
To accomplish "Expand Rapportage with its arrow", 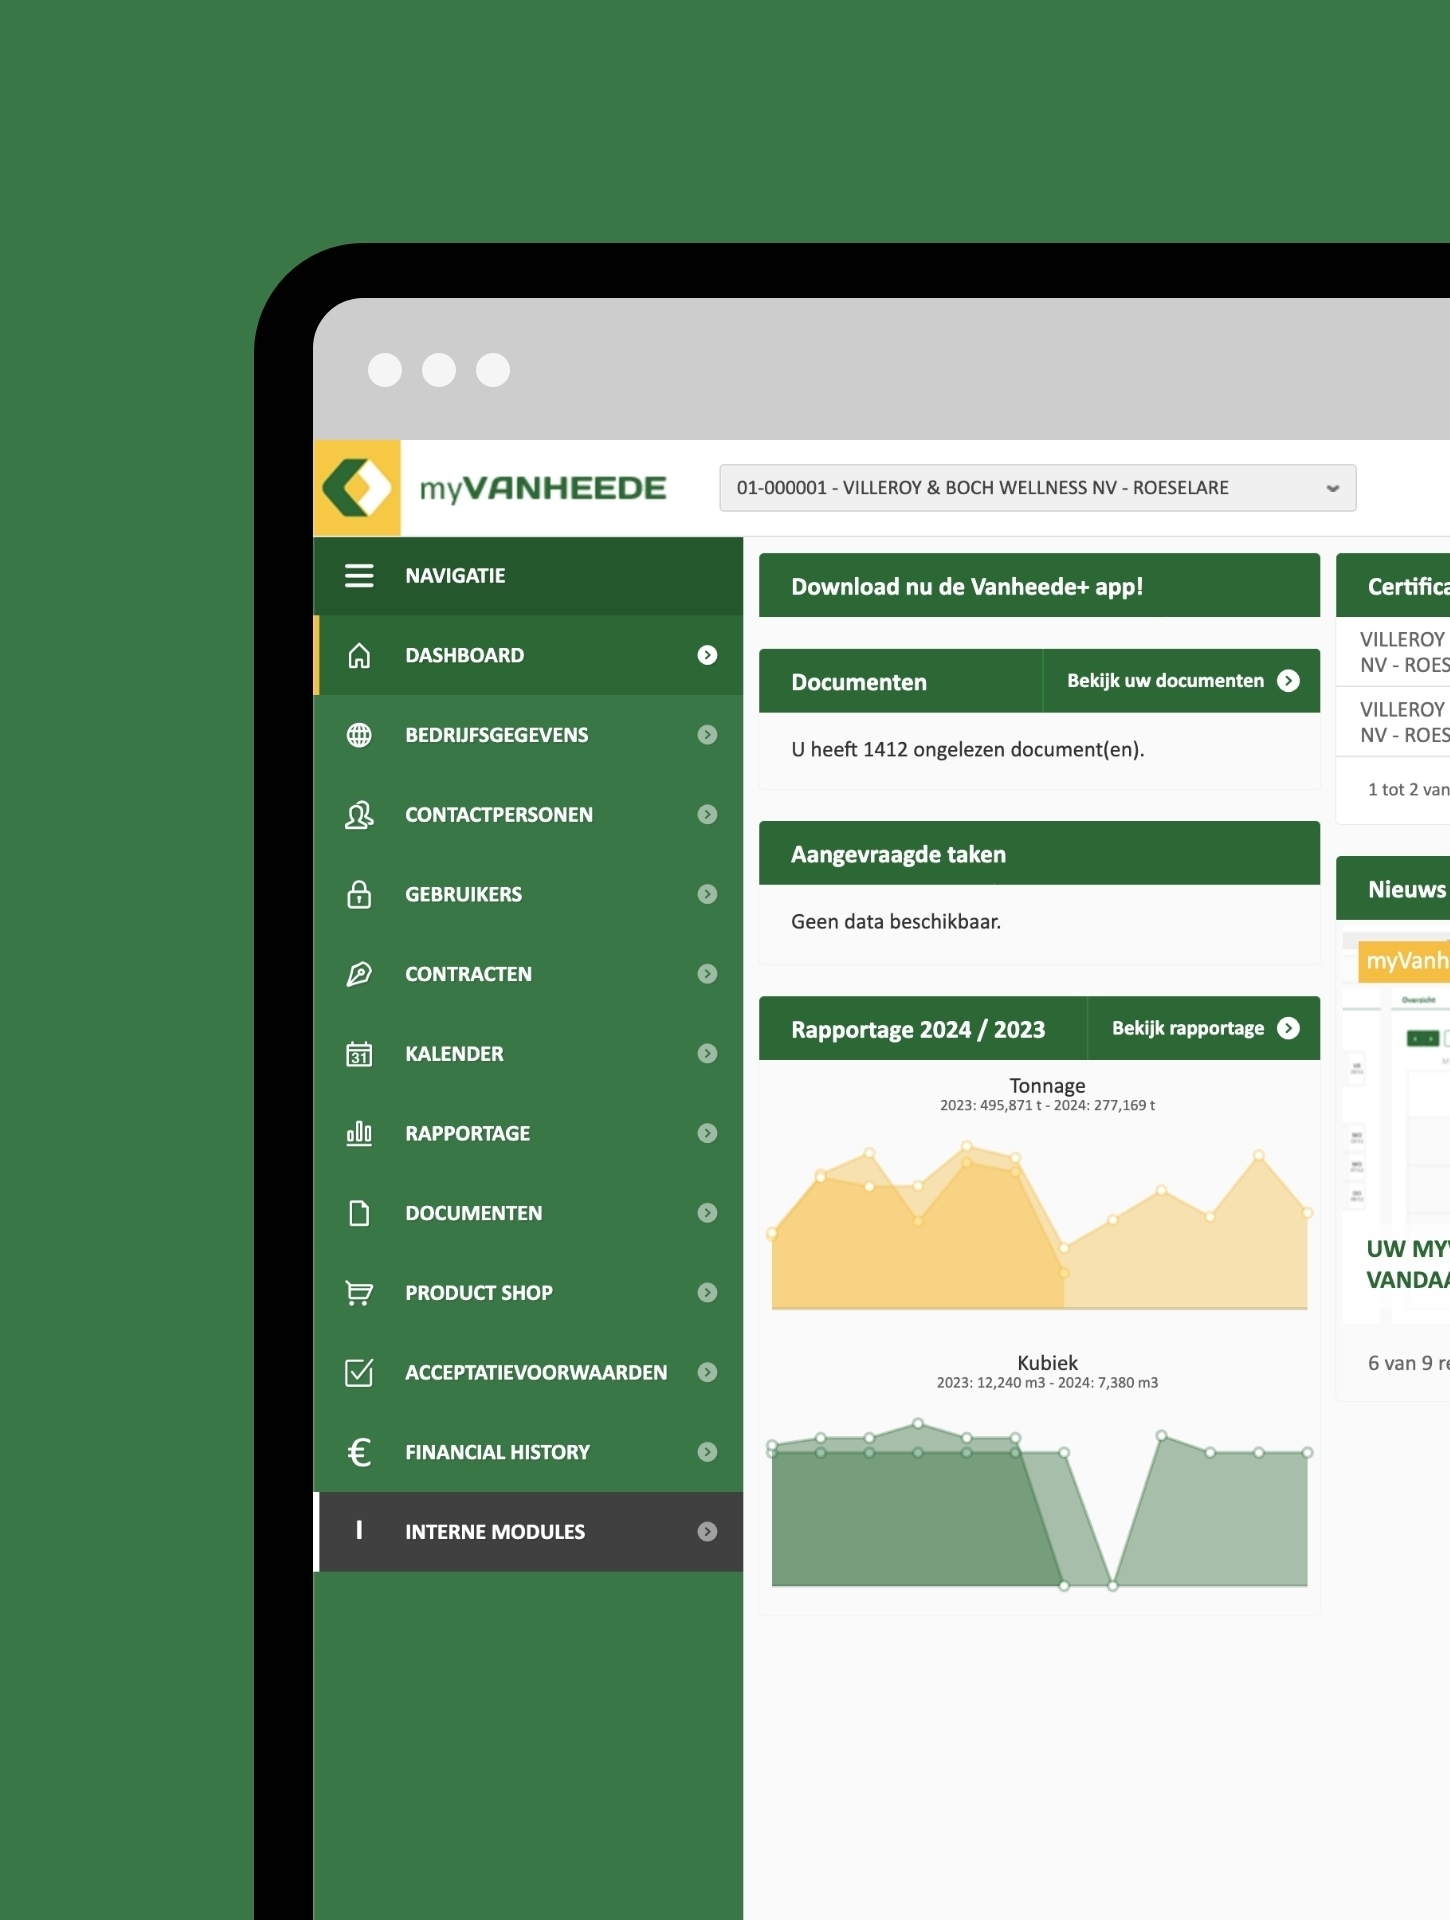I will [x=707, y=1133].
